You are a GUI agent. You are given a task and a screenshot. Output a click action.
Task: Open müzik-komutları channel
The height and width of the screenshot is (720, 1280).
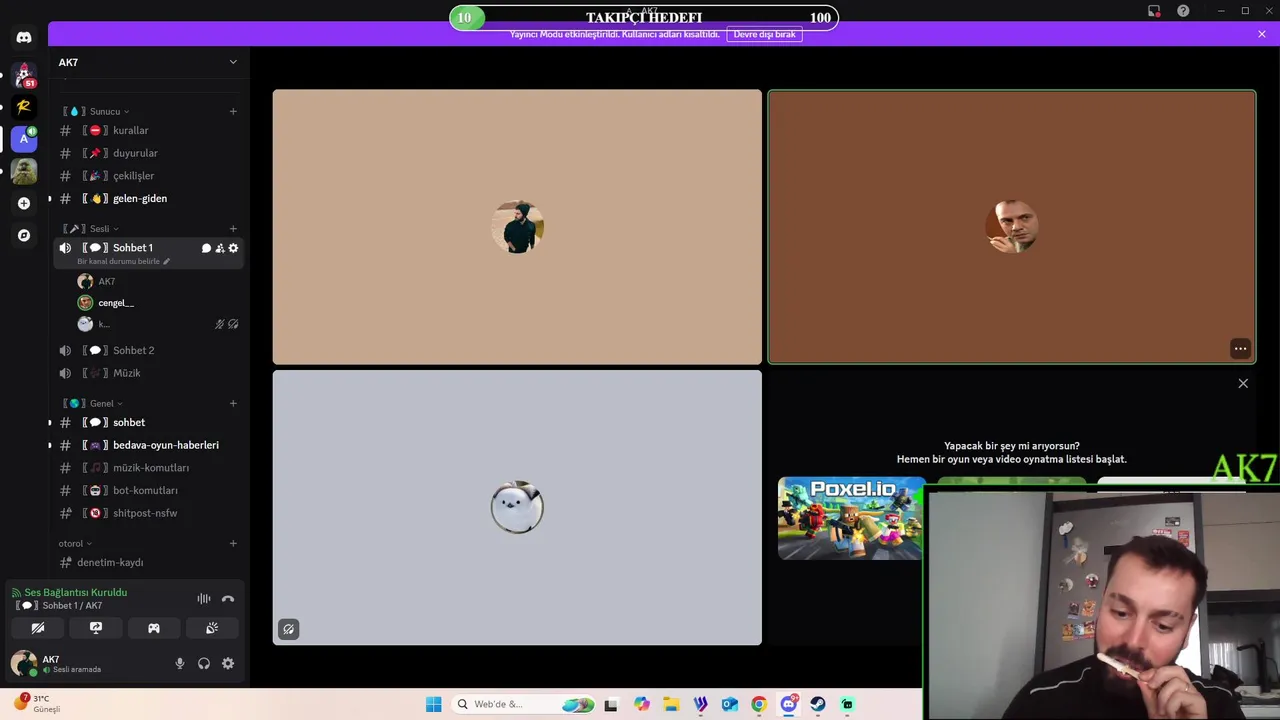point(148,467)
